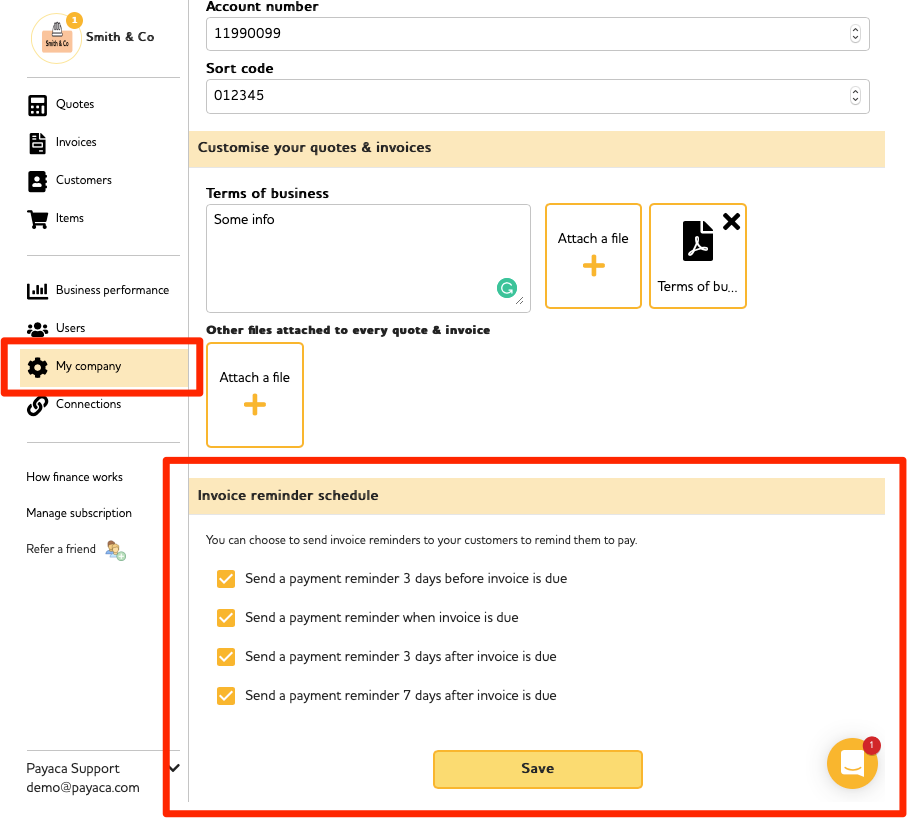Remove the Terms of business PDF attachment
907x818 pixels.
tap(731, 222)
